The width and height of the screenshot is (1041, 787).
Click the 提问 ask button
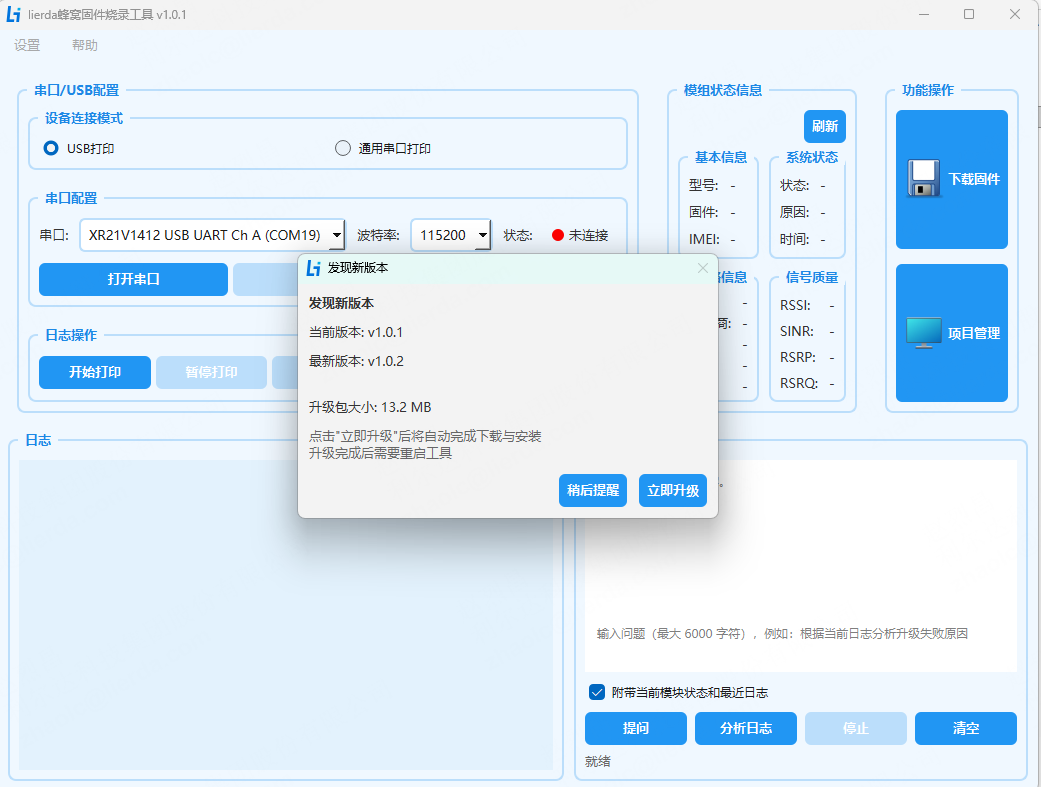pos(635,729)
